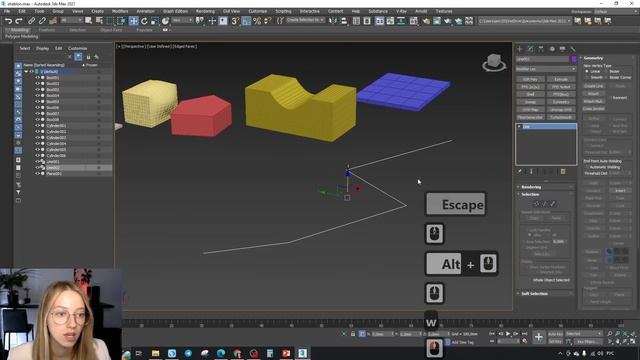Viewport: 640px width, 360px height.
Task: Open Select by Name dialog icon
Action: pos(99,20)
